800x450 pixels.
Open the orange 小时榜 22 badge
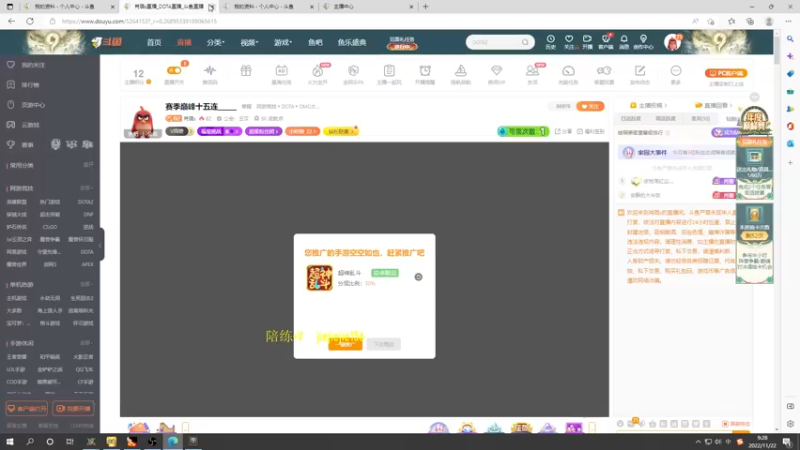coord(302,131)
